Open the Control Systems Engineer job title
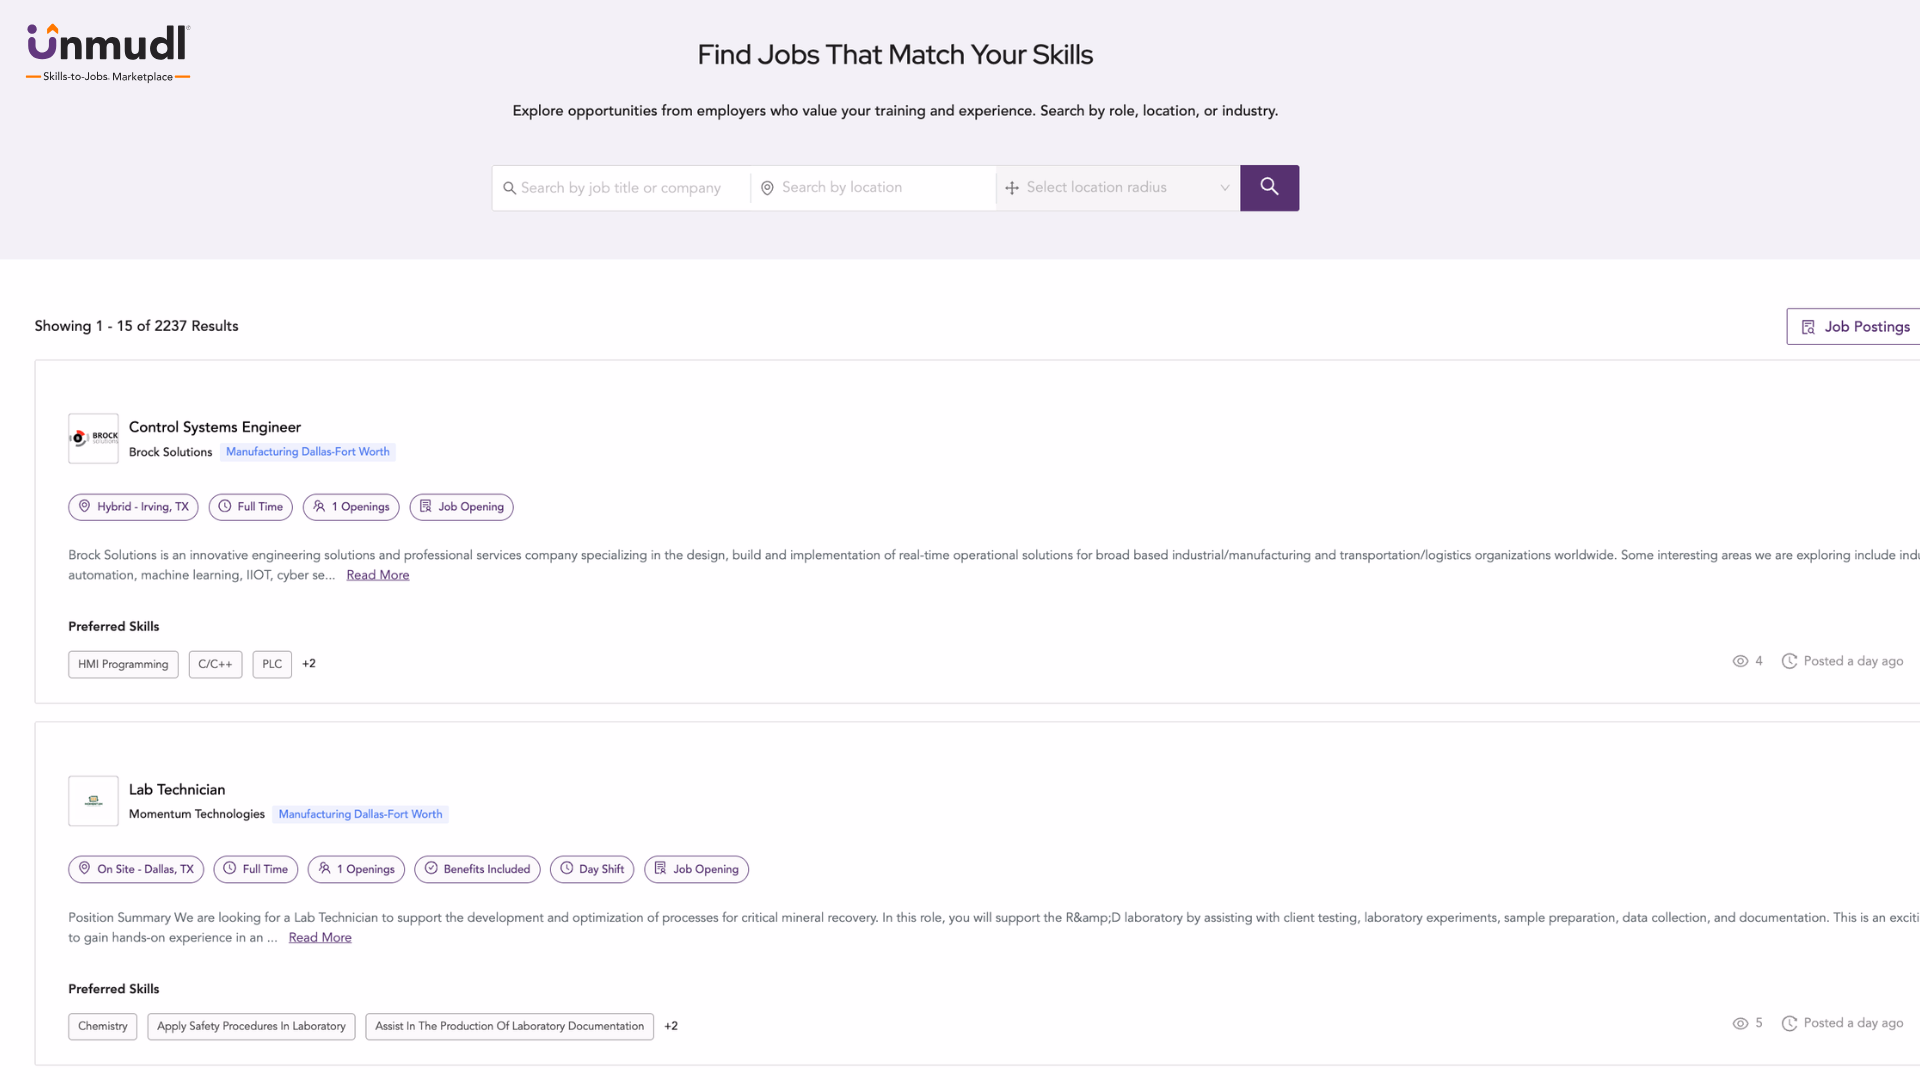The height and width of the screenshot is (1080, 1920). [x=215, y=427]
